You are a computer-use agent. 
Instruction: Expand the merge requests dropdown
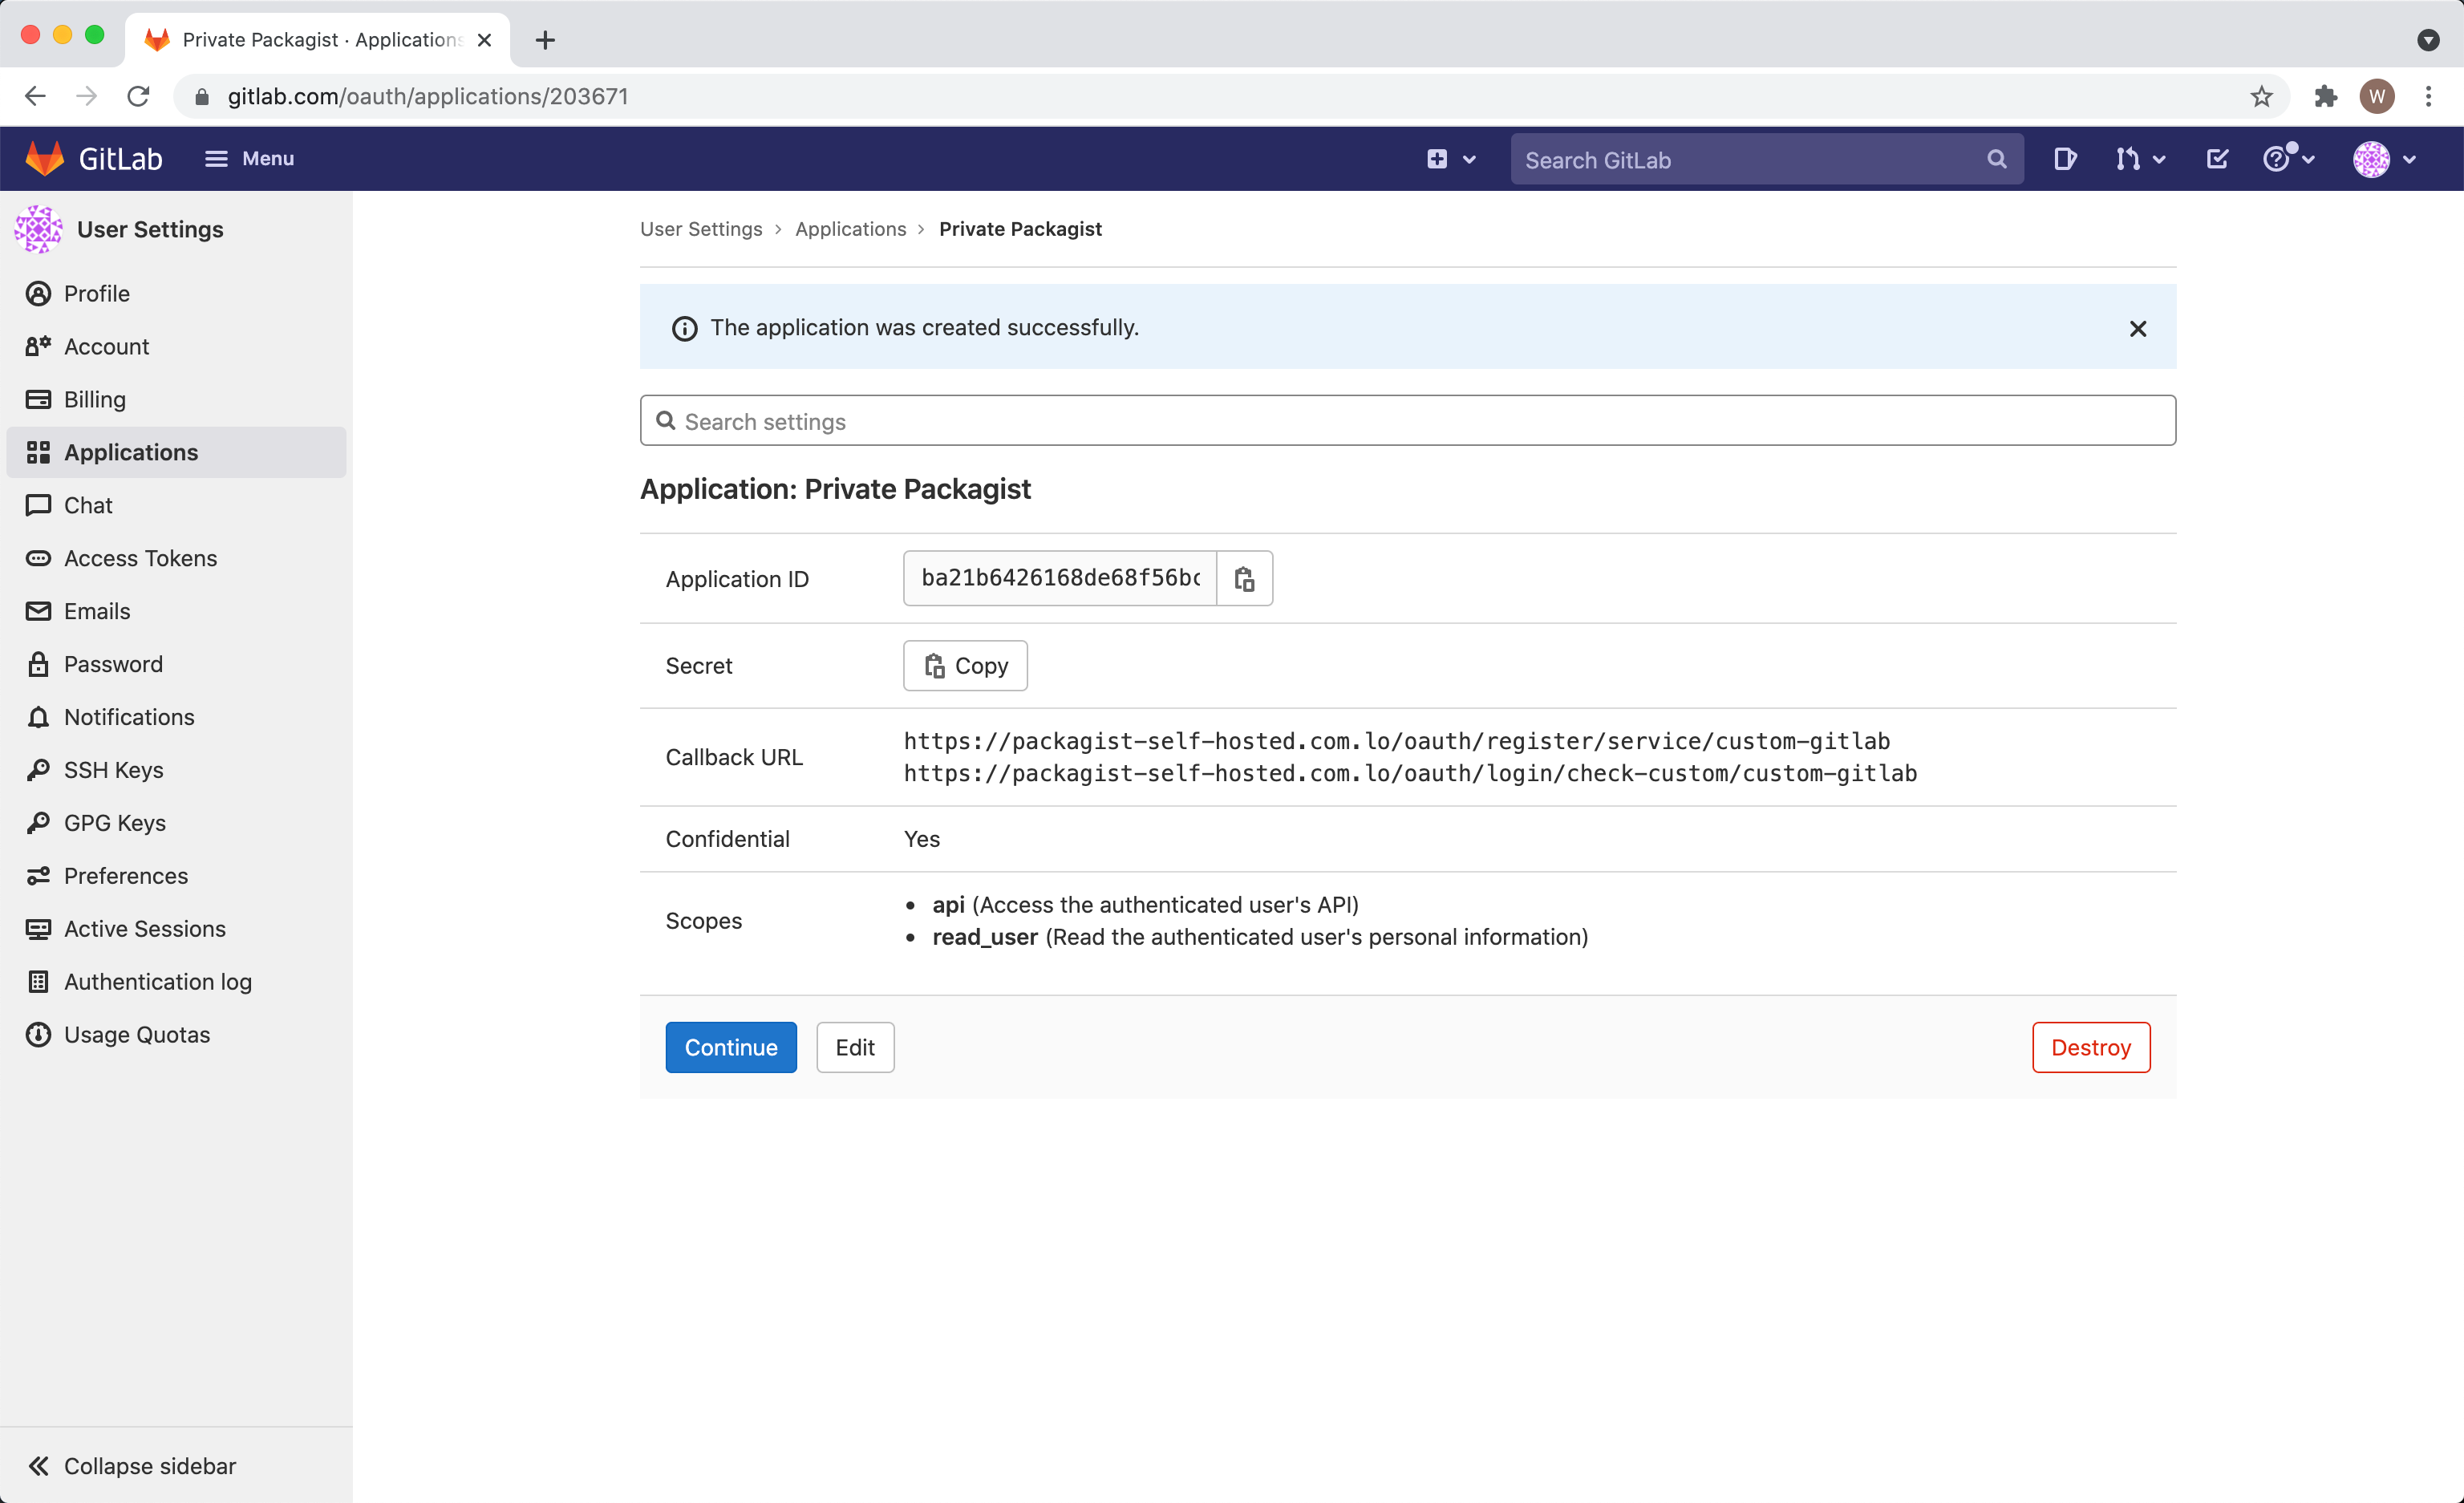click(2141, 159)
